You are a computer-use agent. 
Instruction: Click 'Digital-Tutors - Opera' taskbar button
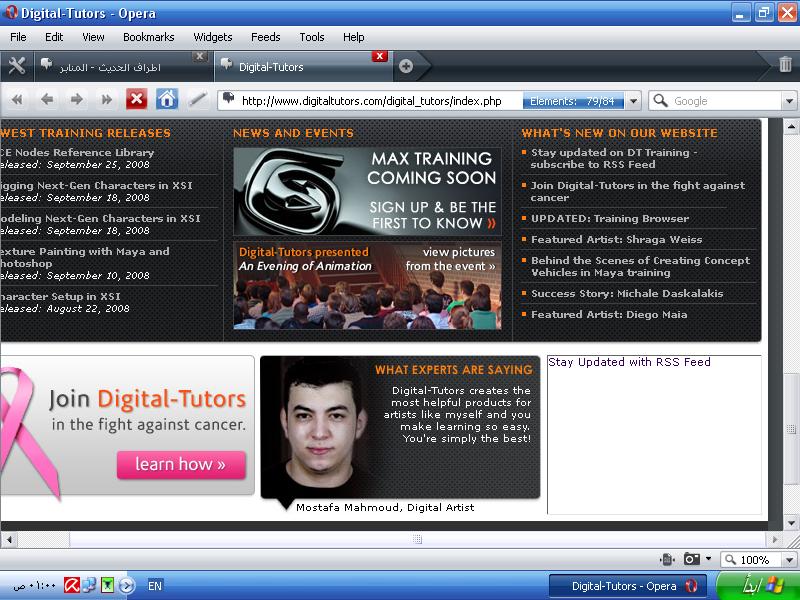(x=628, y=586)
